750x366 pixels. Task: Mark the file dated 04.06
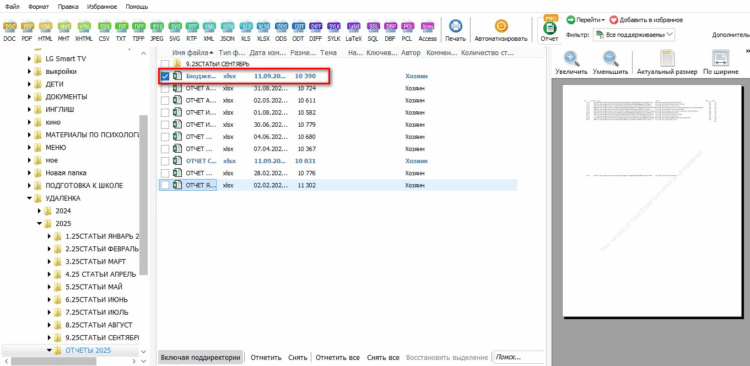[165, 137]
